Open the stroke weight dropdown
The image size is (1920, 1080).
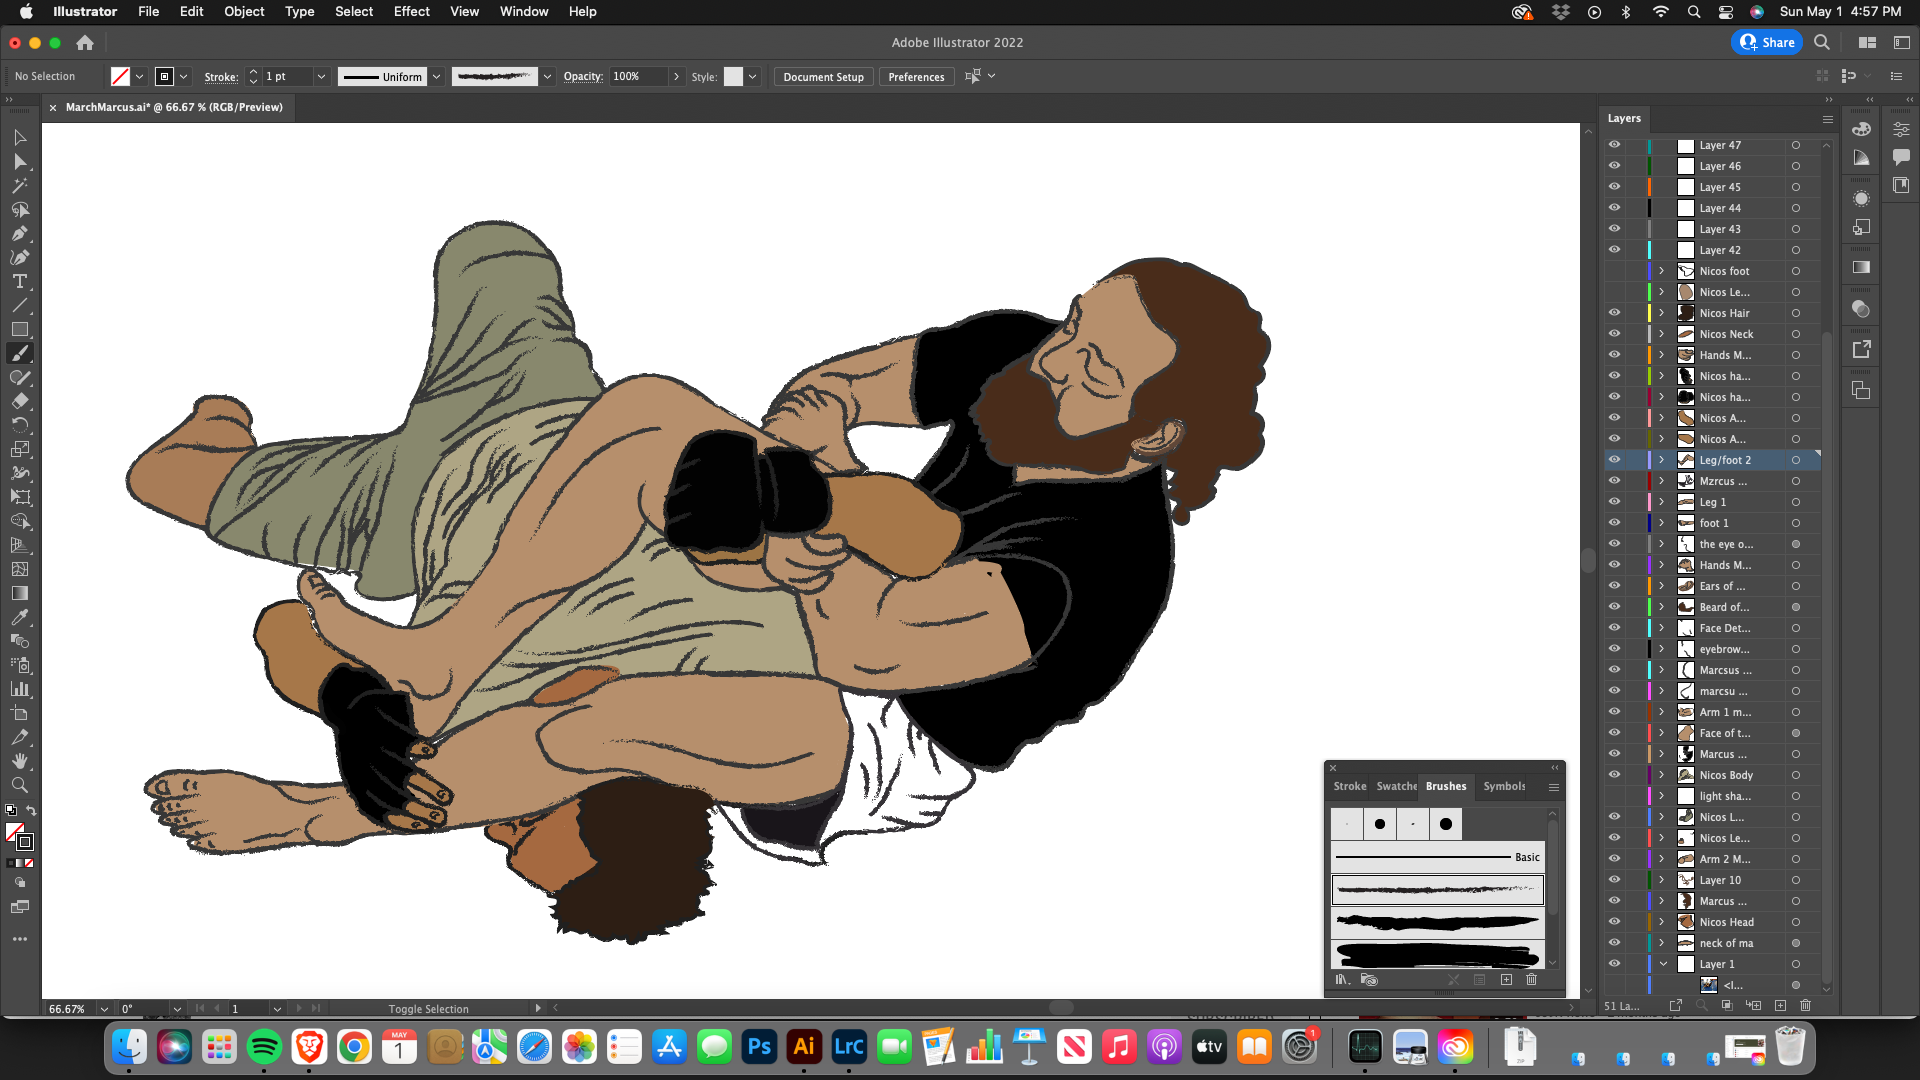[321, 77]
